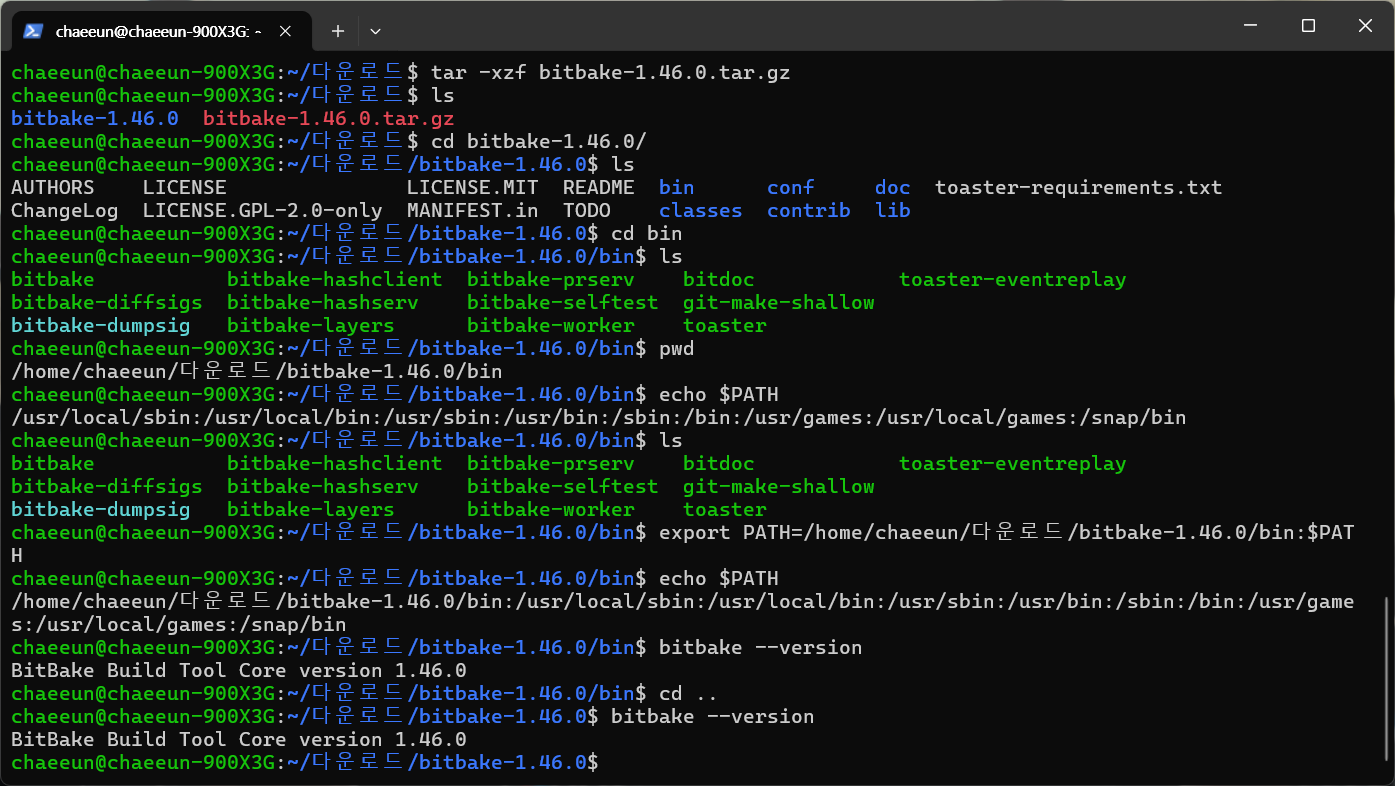Click the AUTHORS file name in the listing

coord(53,187)
